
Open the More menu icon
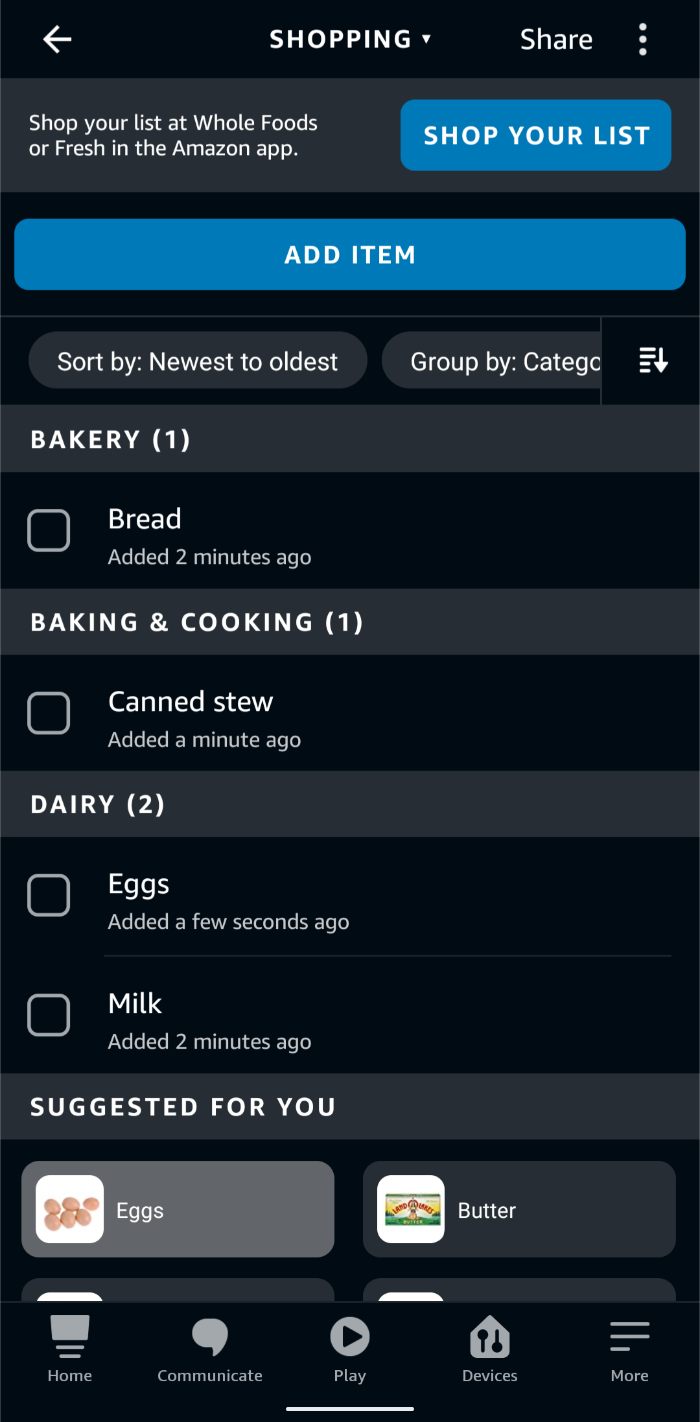pos(629,1337)
